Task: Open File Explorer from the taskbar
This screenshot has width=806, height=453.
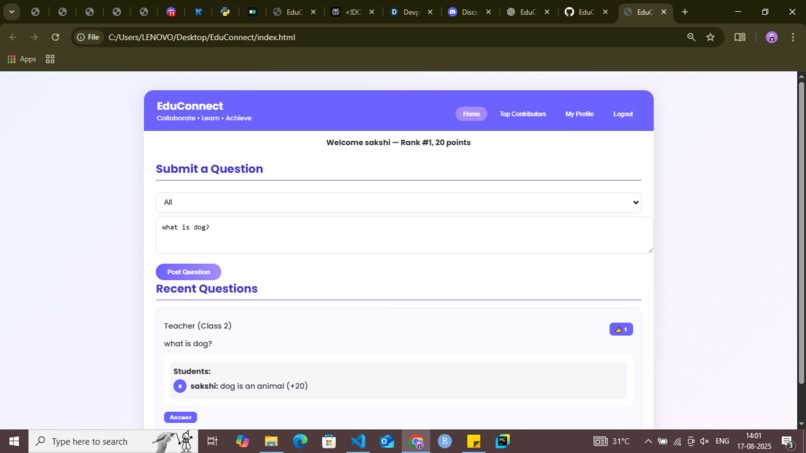Action: pos(271,441)
